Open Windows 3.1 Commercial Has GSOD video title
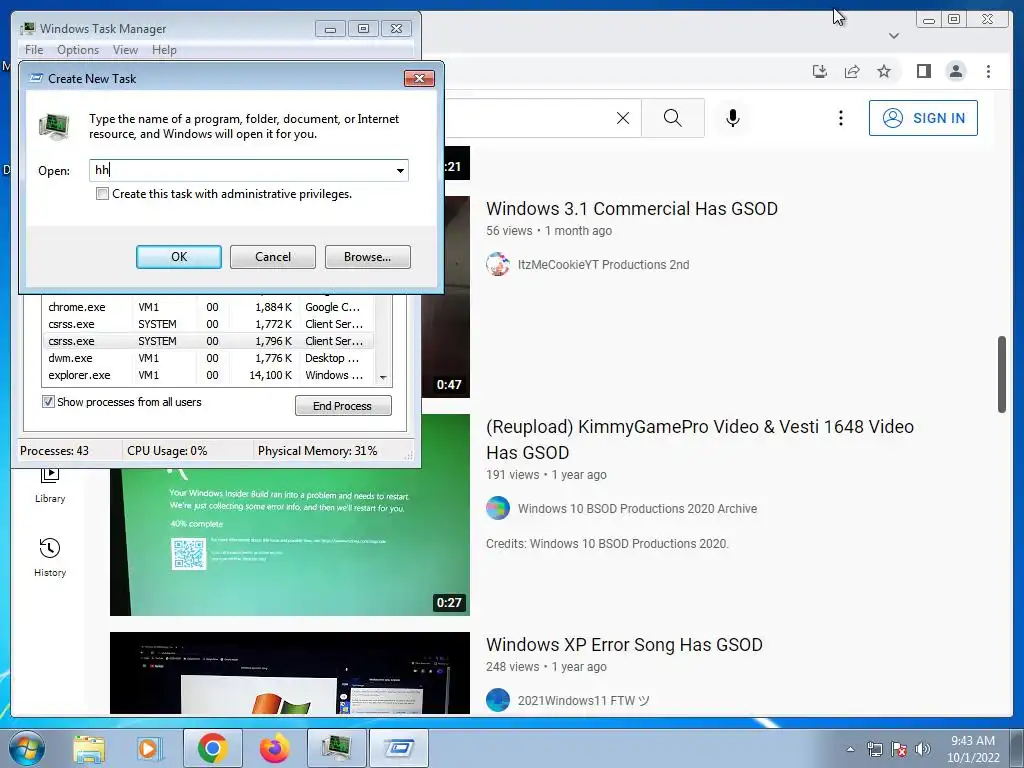 [x=632, y=208]
